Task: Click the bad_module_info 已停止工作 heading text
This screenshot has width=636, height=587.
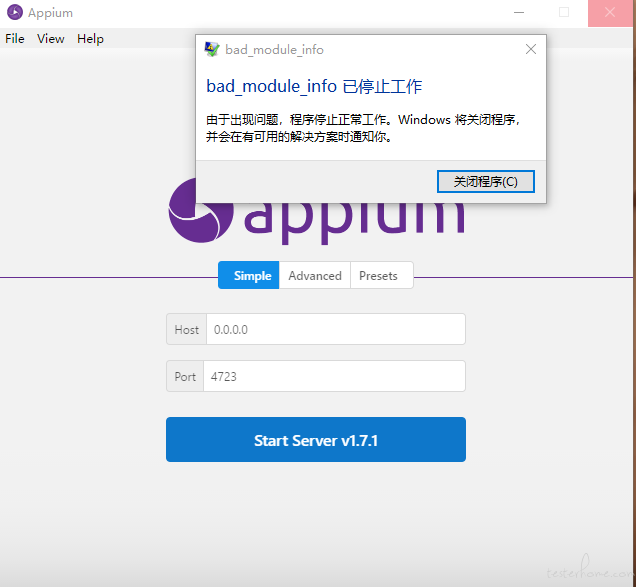Action: click(314, 86)
